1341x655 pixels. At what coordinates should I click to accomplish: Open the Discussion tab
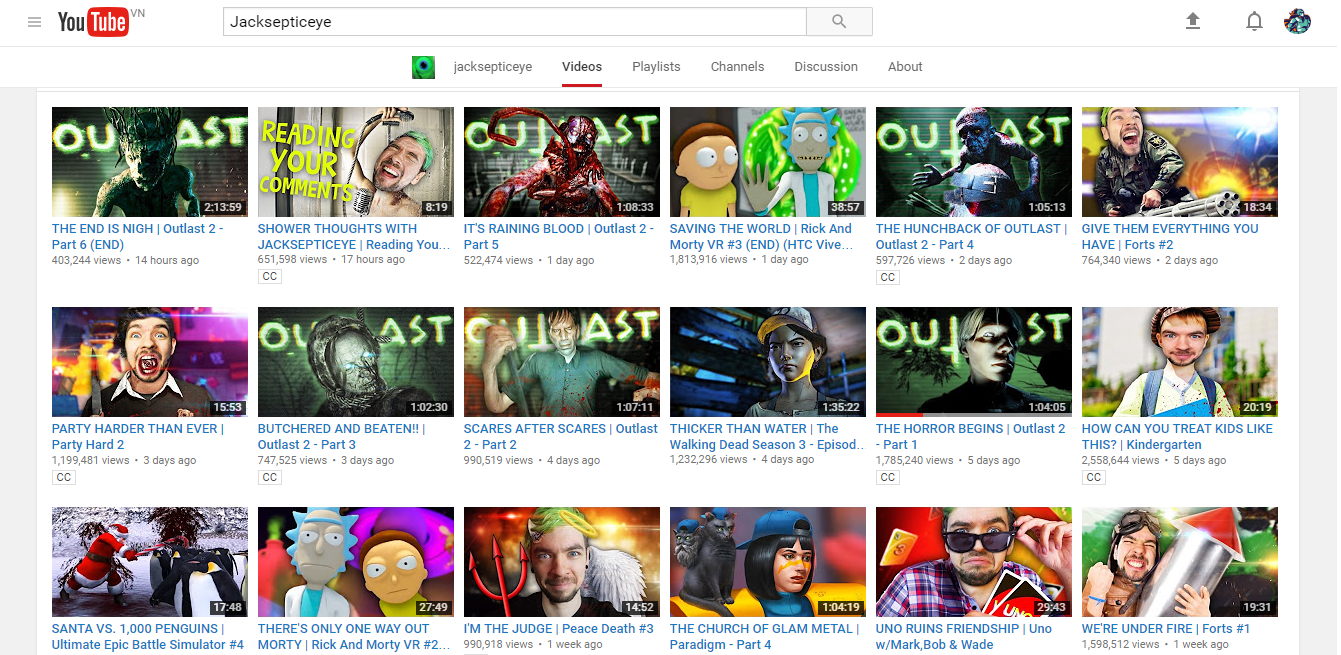826,67
